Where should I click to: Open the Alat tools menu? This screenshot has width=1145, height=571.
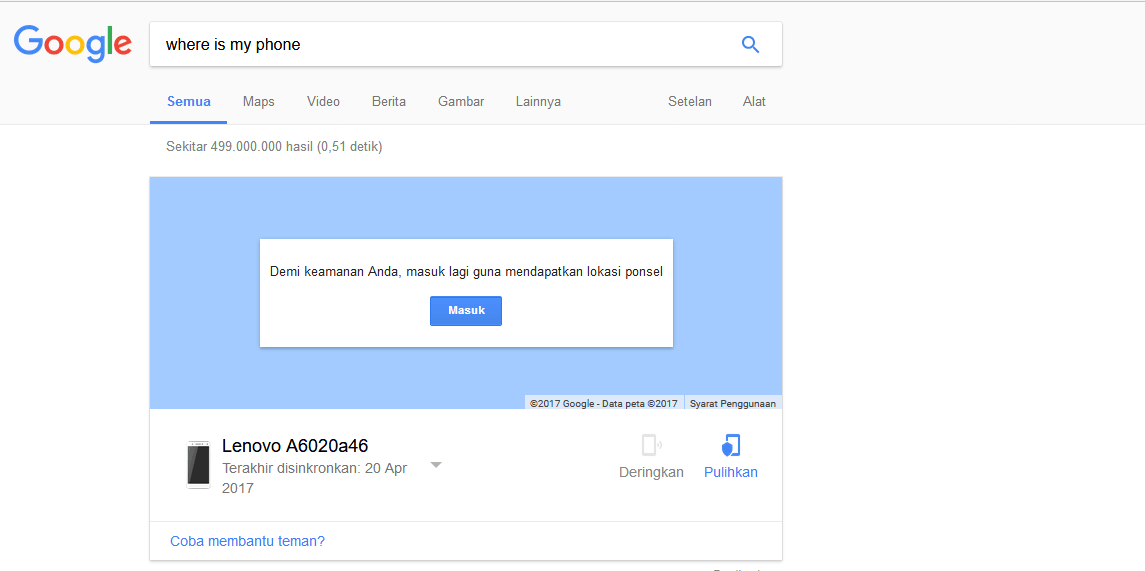754,101
